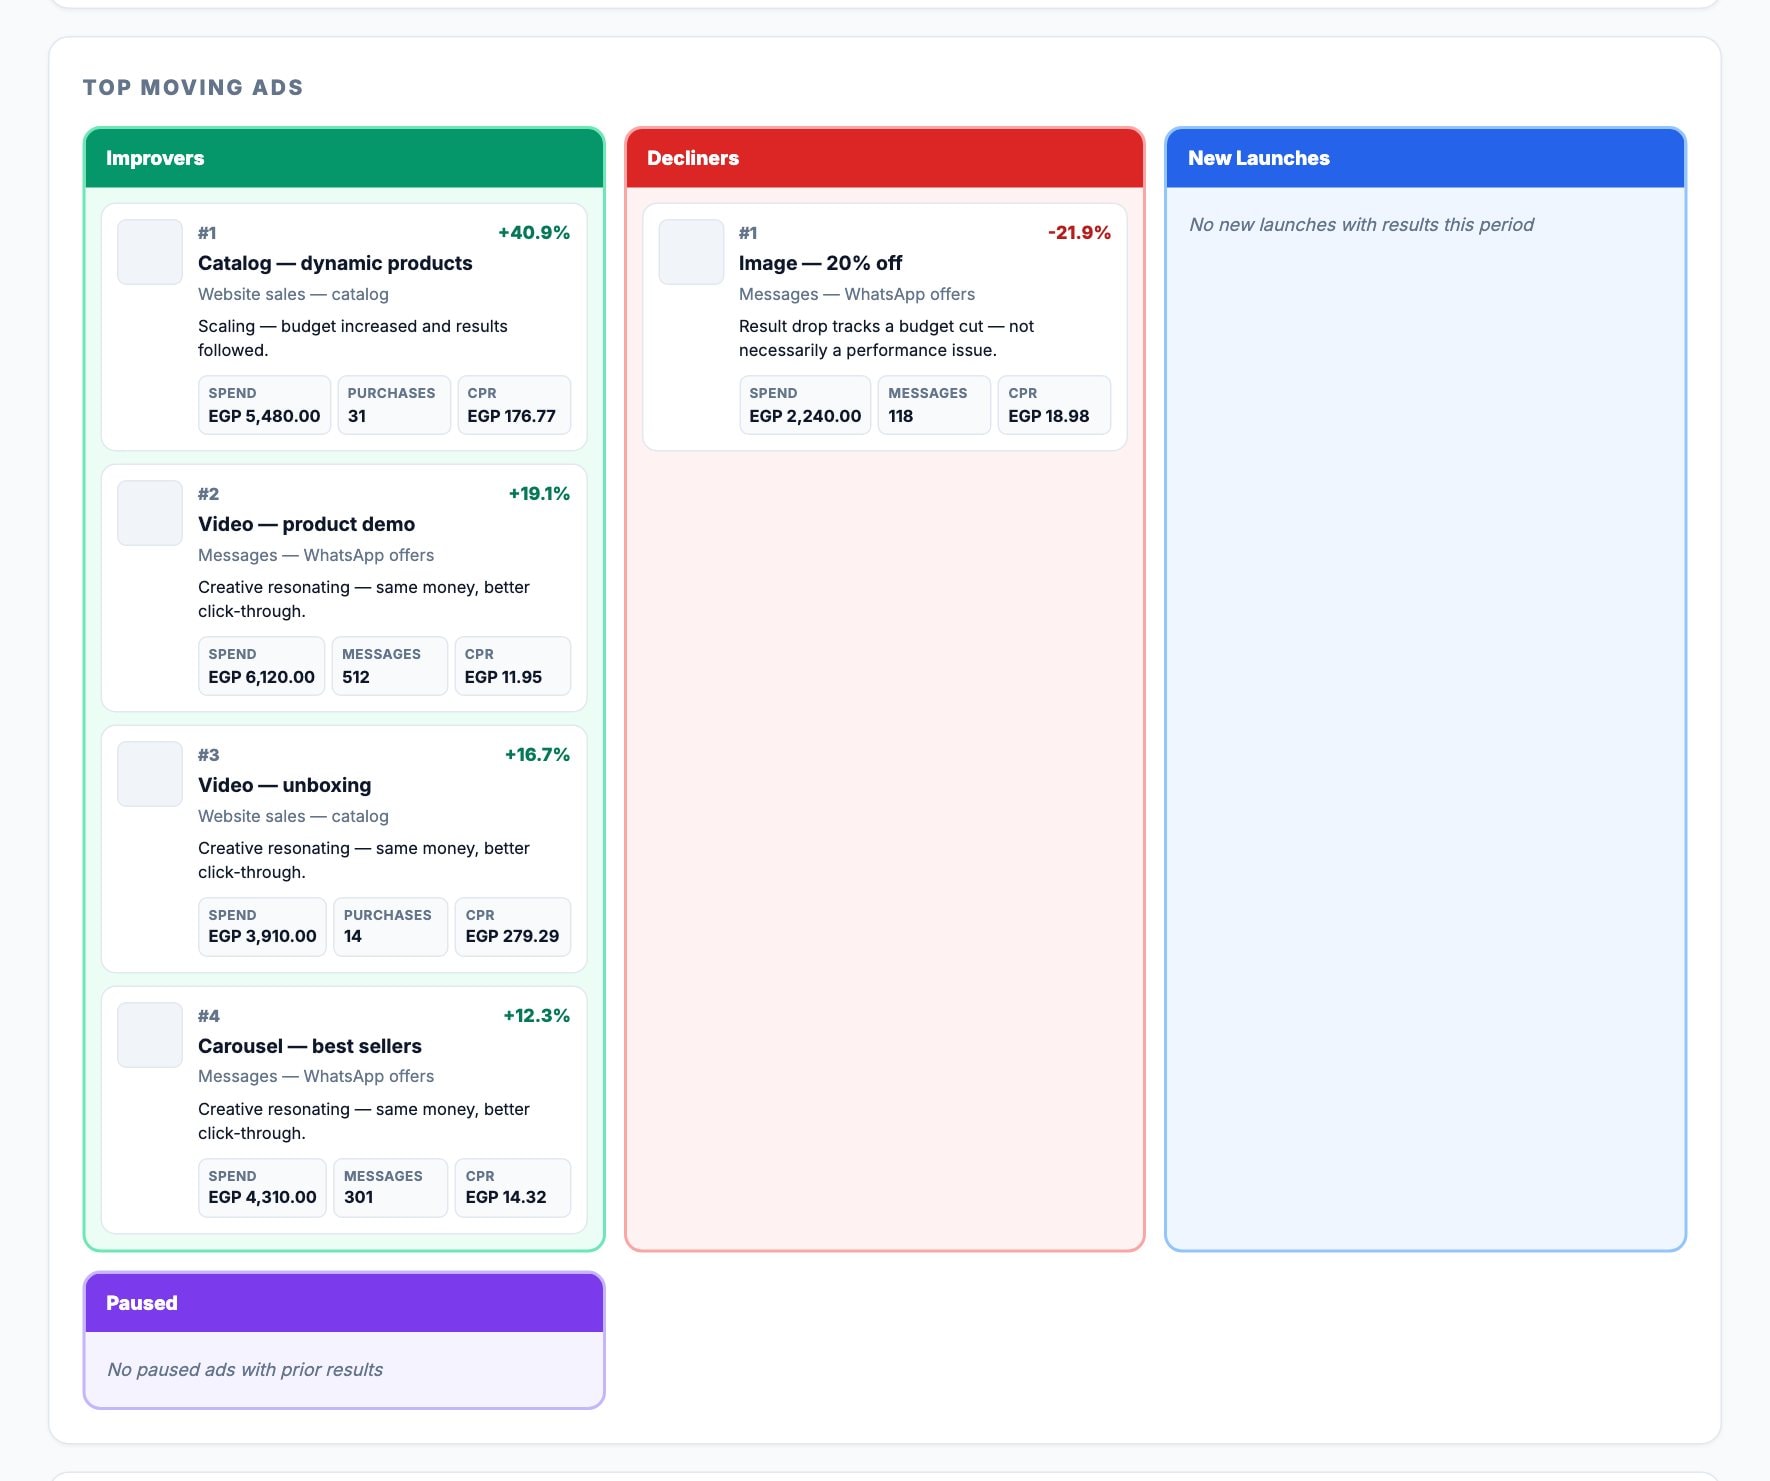Image resolution: width=1770 pixels, height=1481 pixels.
Task: Click spend value EGP 4,310.00
Action: [x=262, y=1197]
